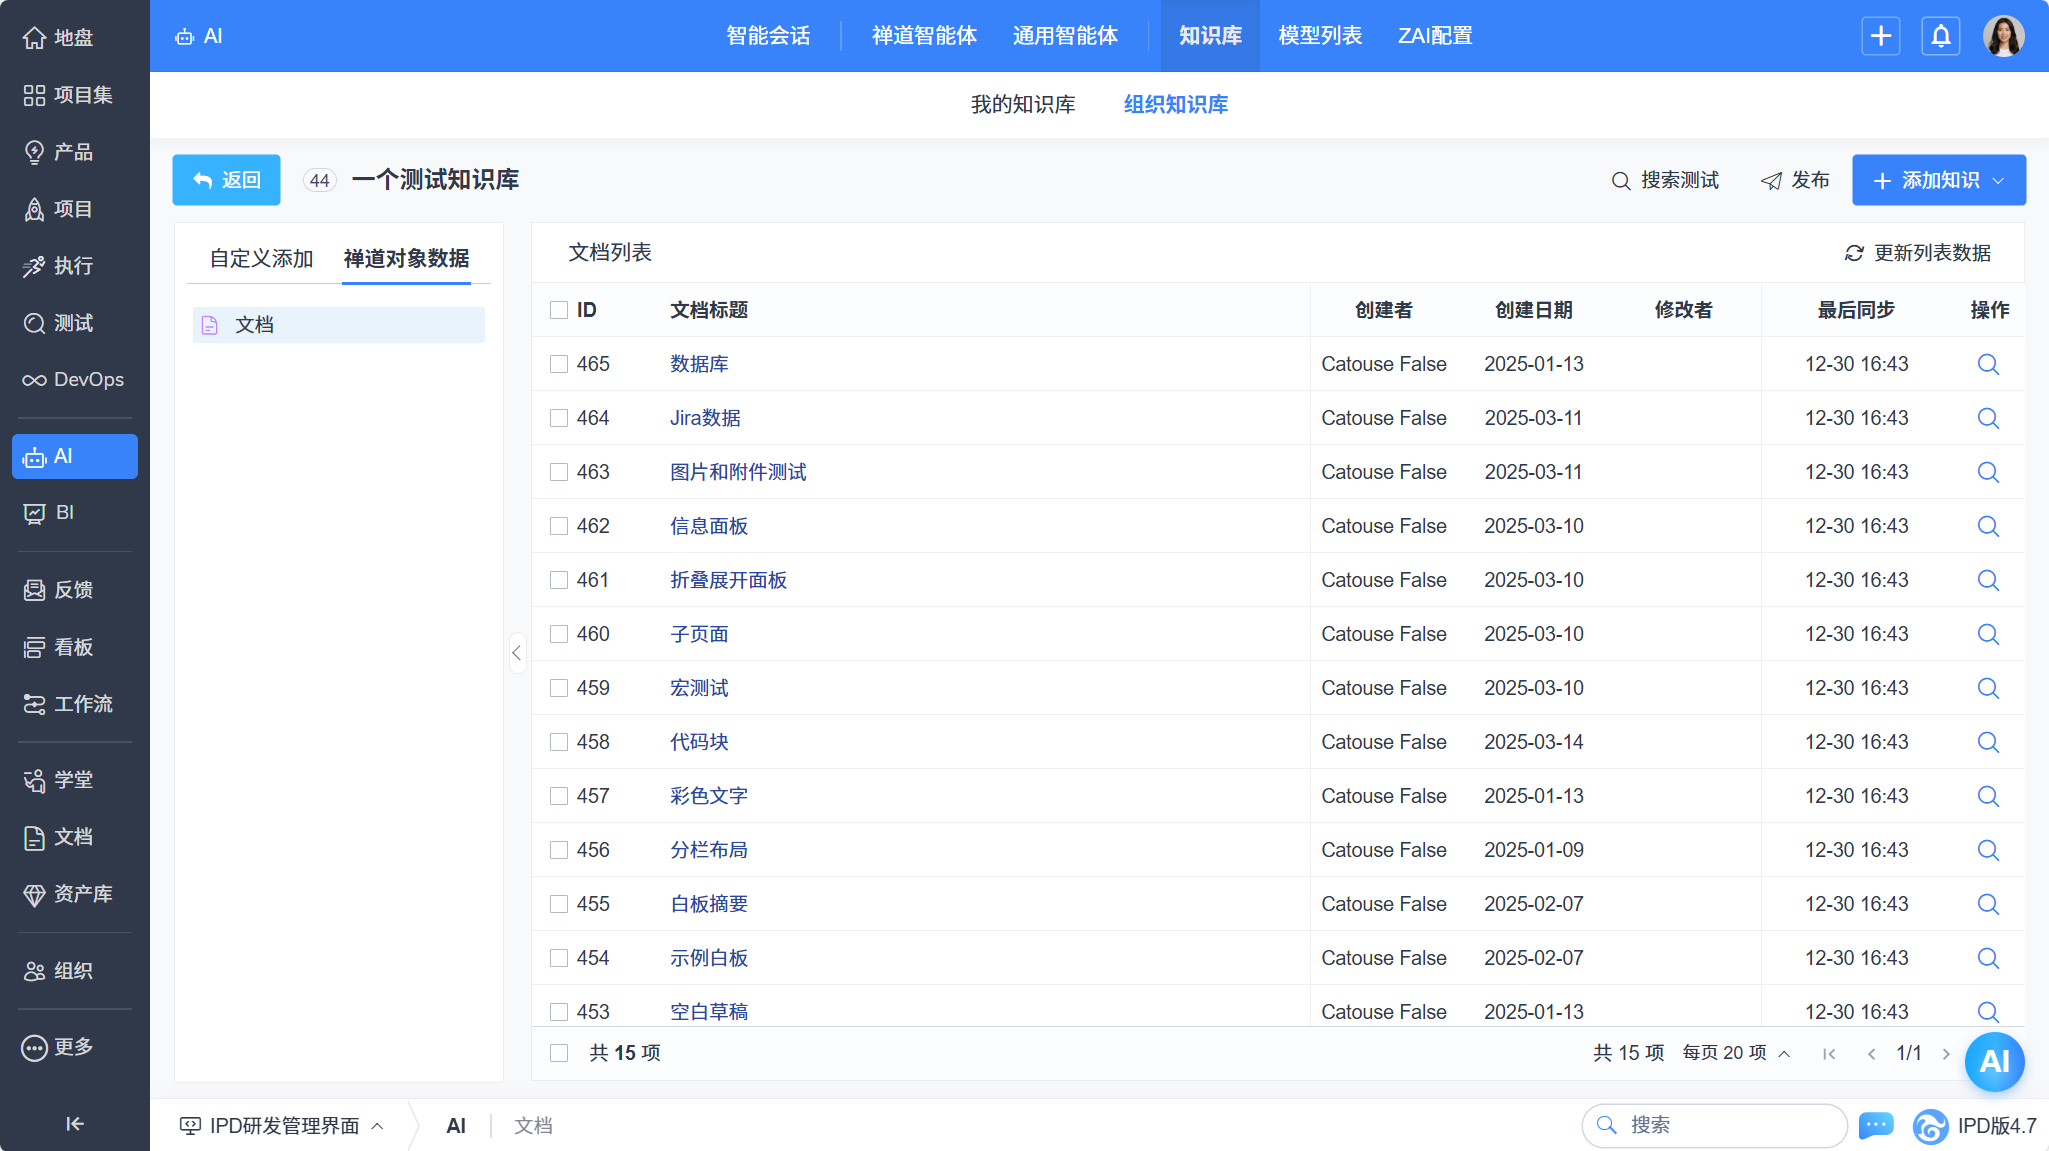Click the chat bubble icon in footer

pos(1876,1125)
